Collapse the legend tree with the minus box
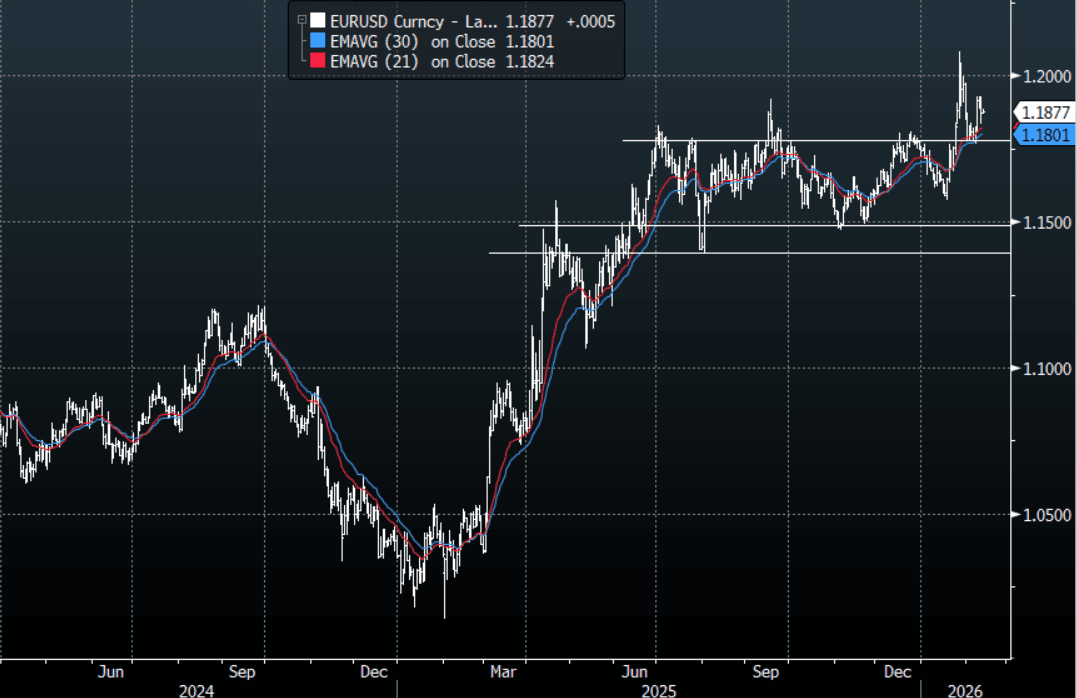 [301, 19]
